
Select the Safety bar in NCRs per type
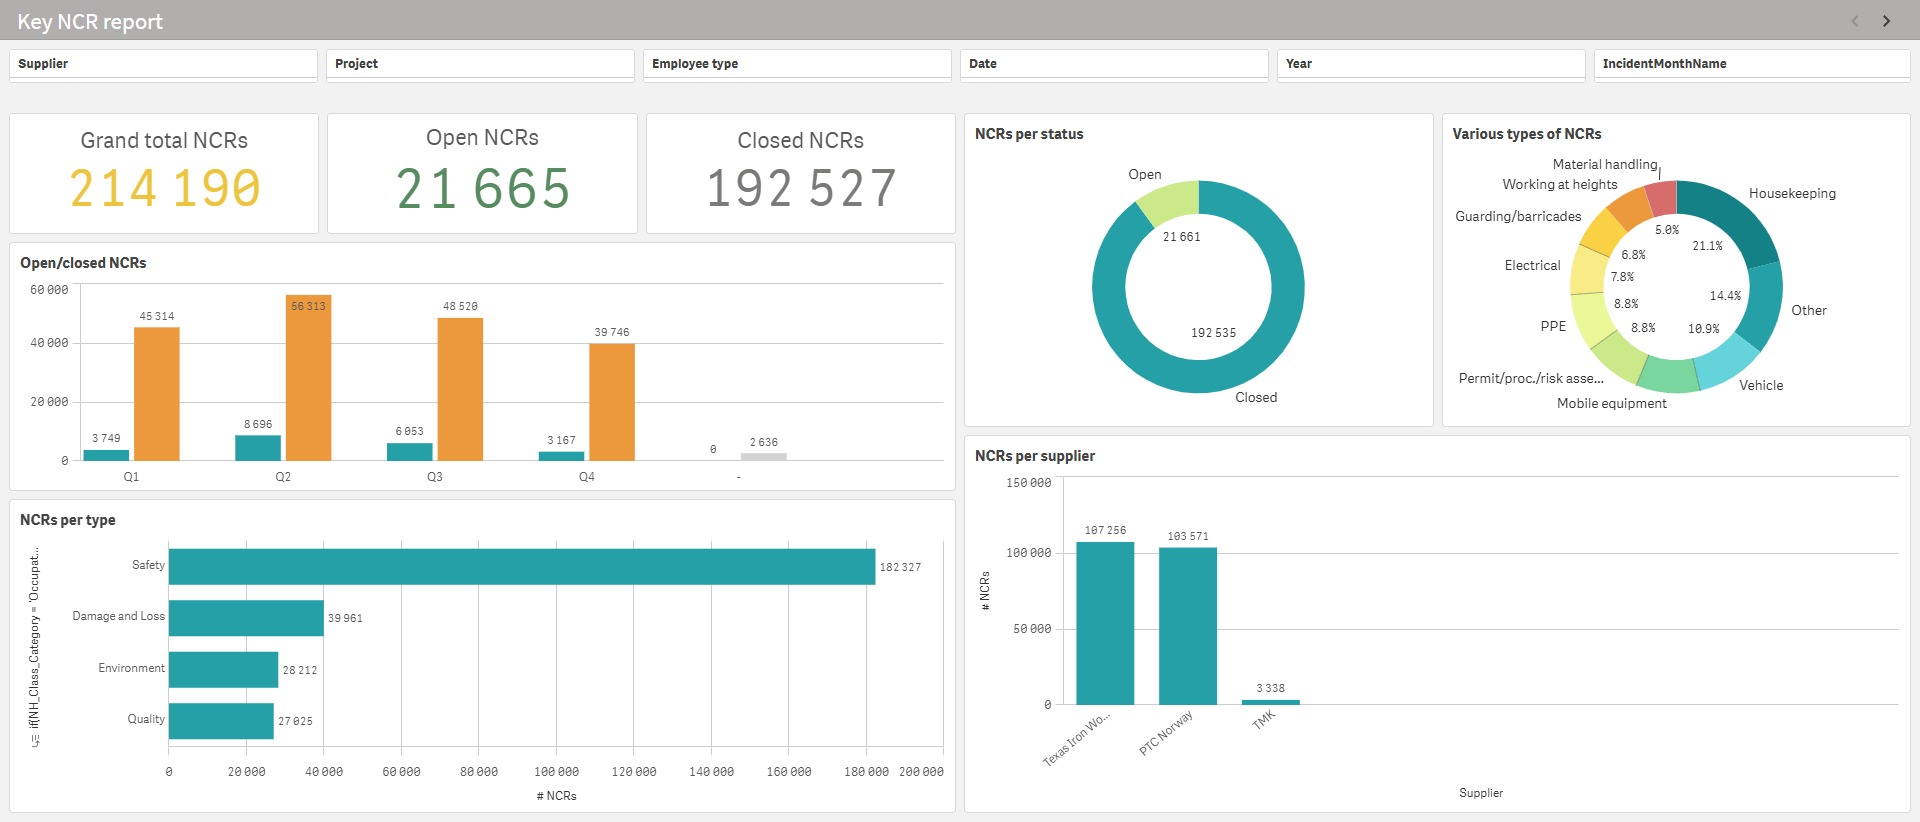point(521,566)
